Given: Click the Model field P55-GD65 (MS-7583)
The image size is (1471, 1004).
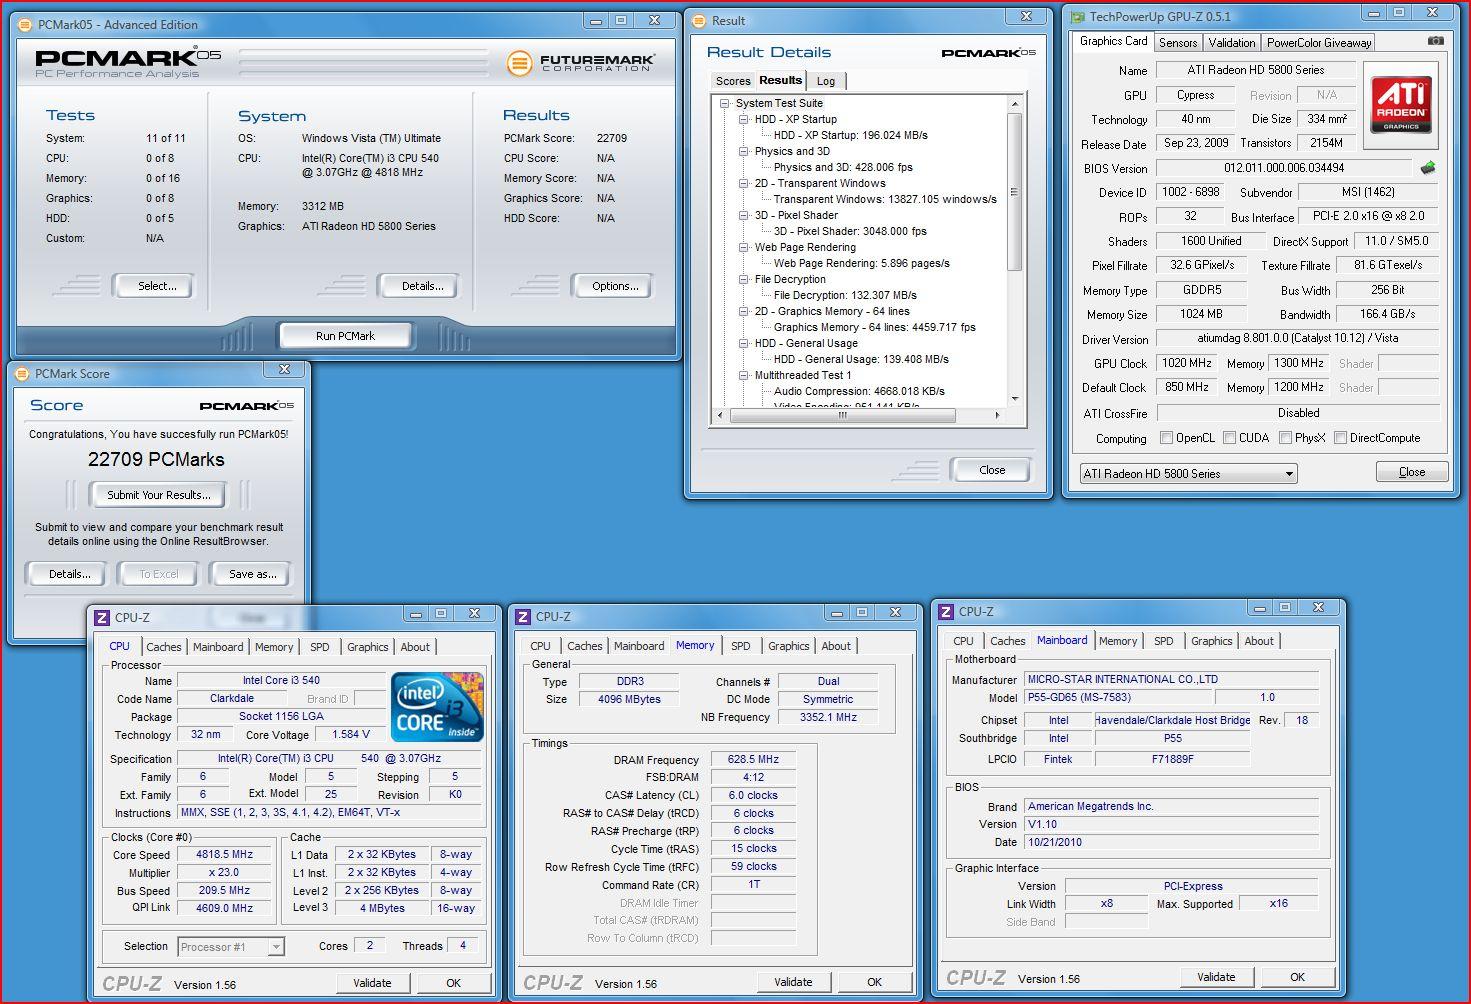Looking at the screenshot, I should pyautogui.click(x=1116, y=698).
